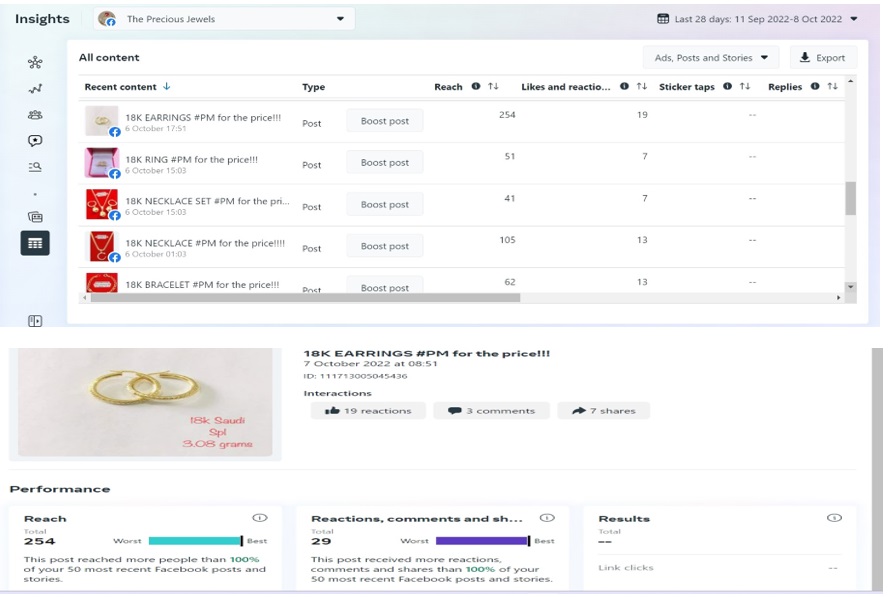Click Export to download content data
Screen dimensions: 888x597
(823, 57)
